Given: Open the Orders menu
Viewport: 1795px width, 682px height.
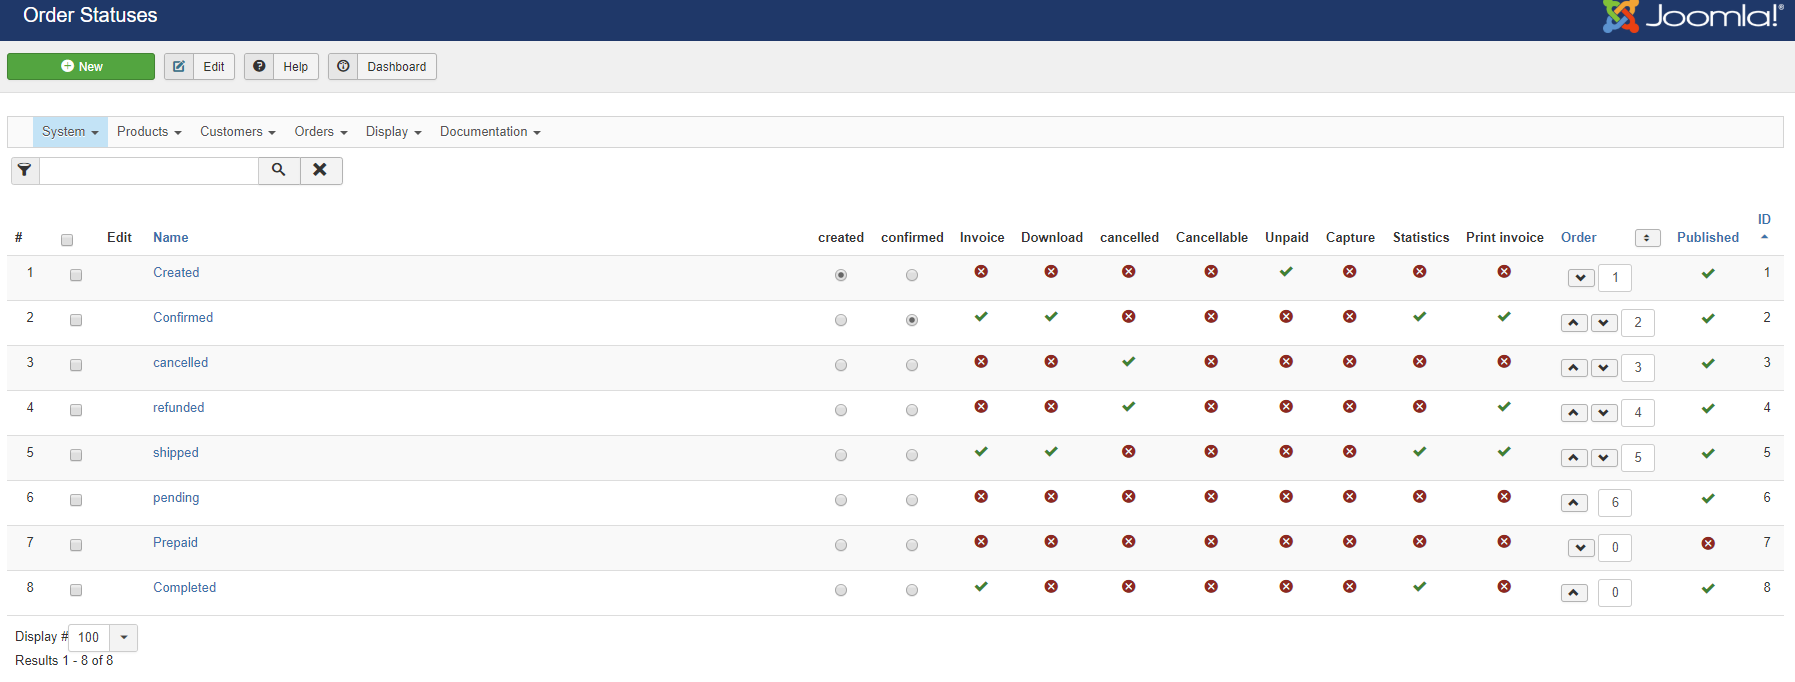Looking at the screenshot, I should pyautogui.click(x=321, y=132).
